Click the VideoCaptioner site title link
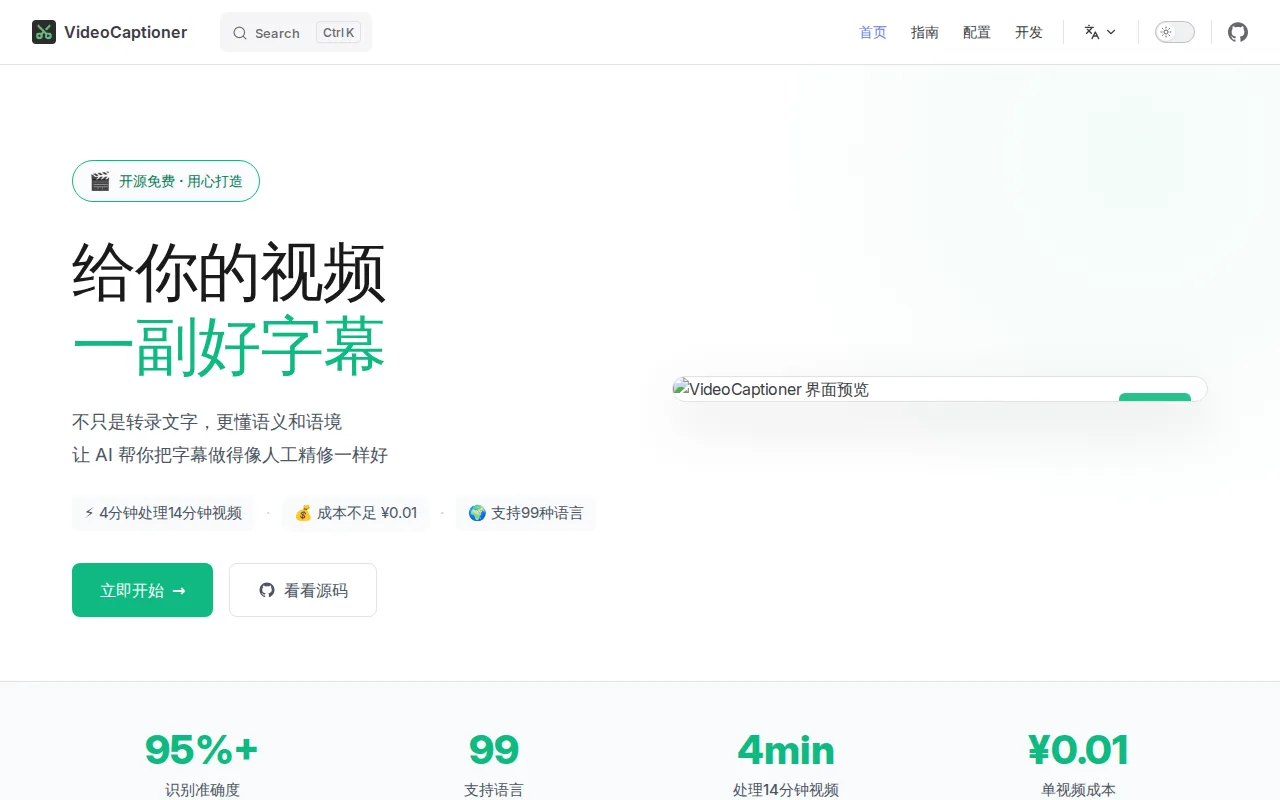1280x800 pixels. tap(126, 32)
